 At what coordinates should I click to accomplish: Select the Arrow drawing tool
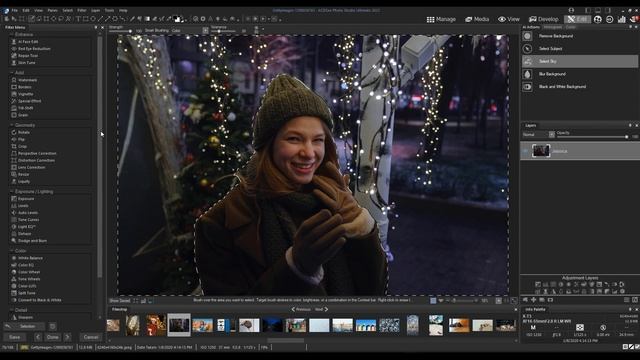108,19
